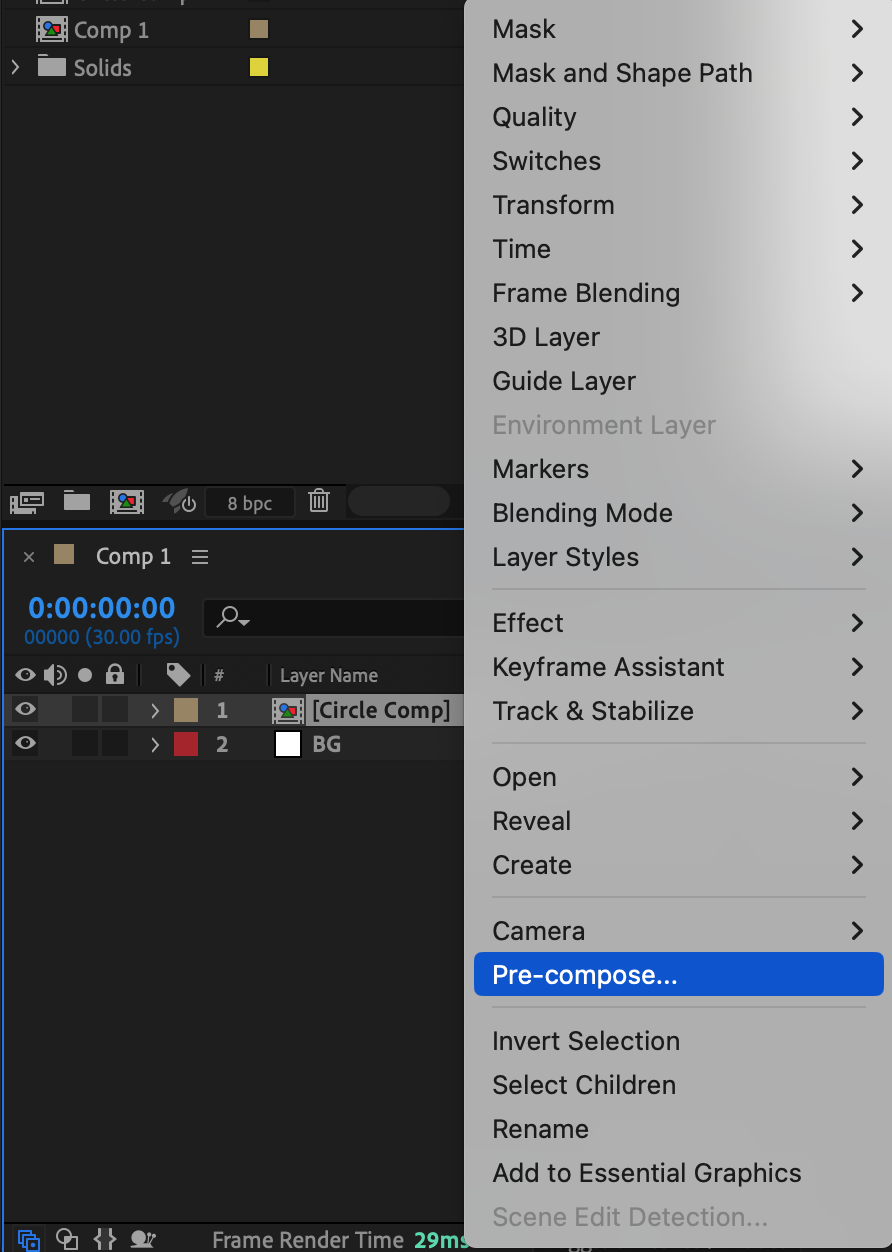Hide the Circle Comp layer
This screenshot has height=1252, width=892.
pos(25,710)
